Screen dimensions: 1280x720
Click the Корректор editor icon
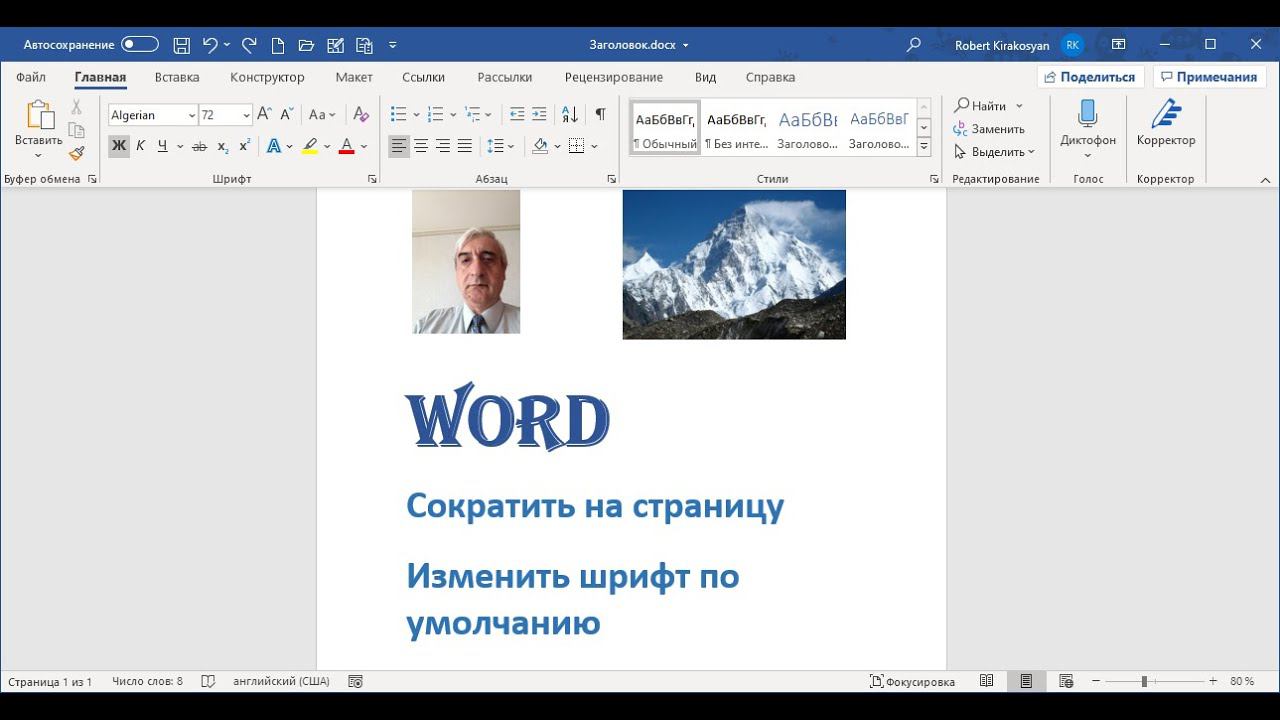coord(1165,115)
